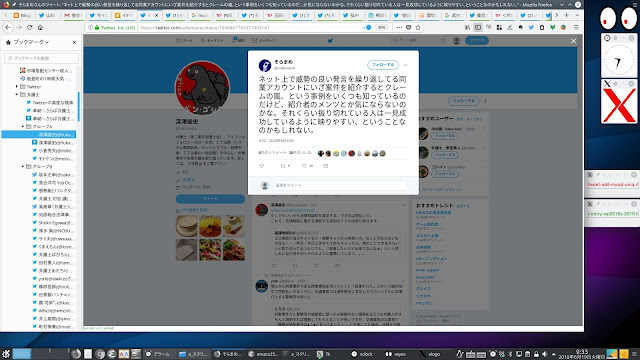The height and width of the screenshot is (360, 640).
Task: Switch to the Gmail tab
Action: pyautogui.click(x=73, y=15)
